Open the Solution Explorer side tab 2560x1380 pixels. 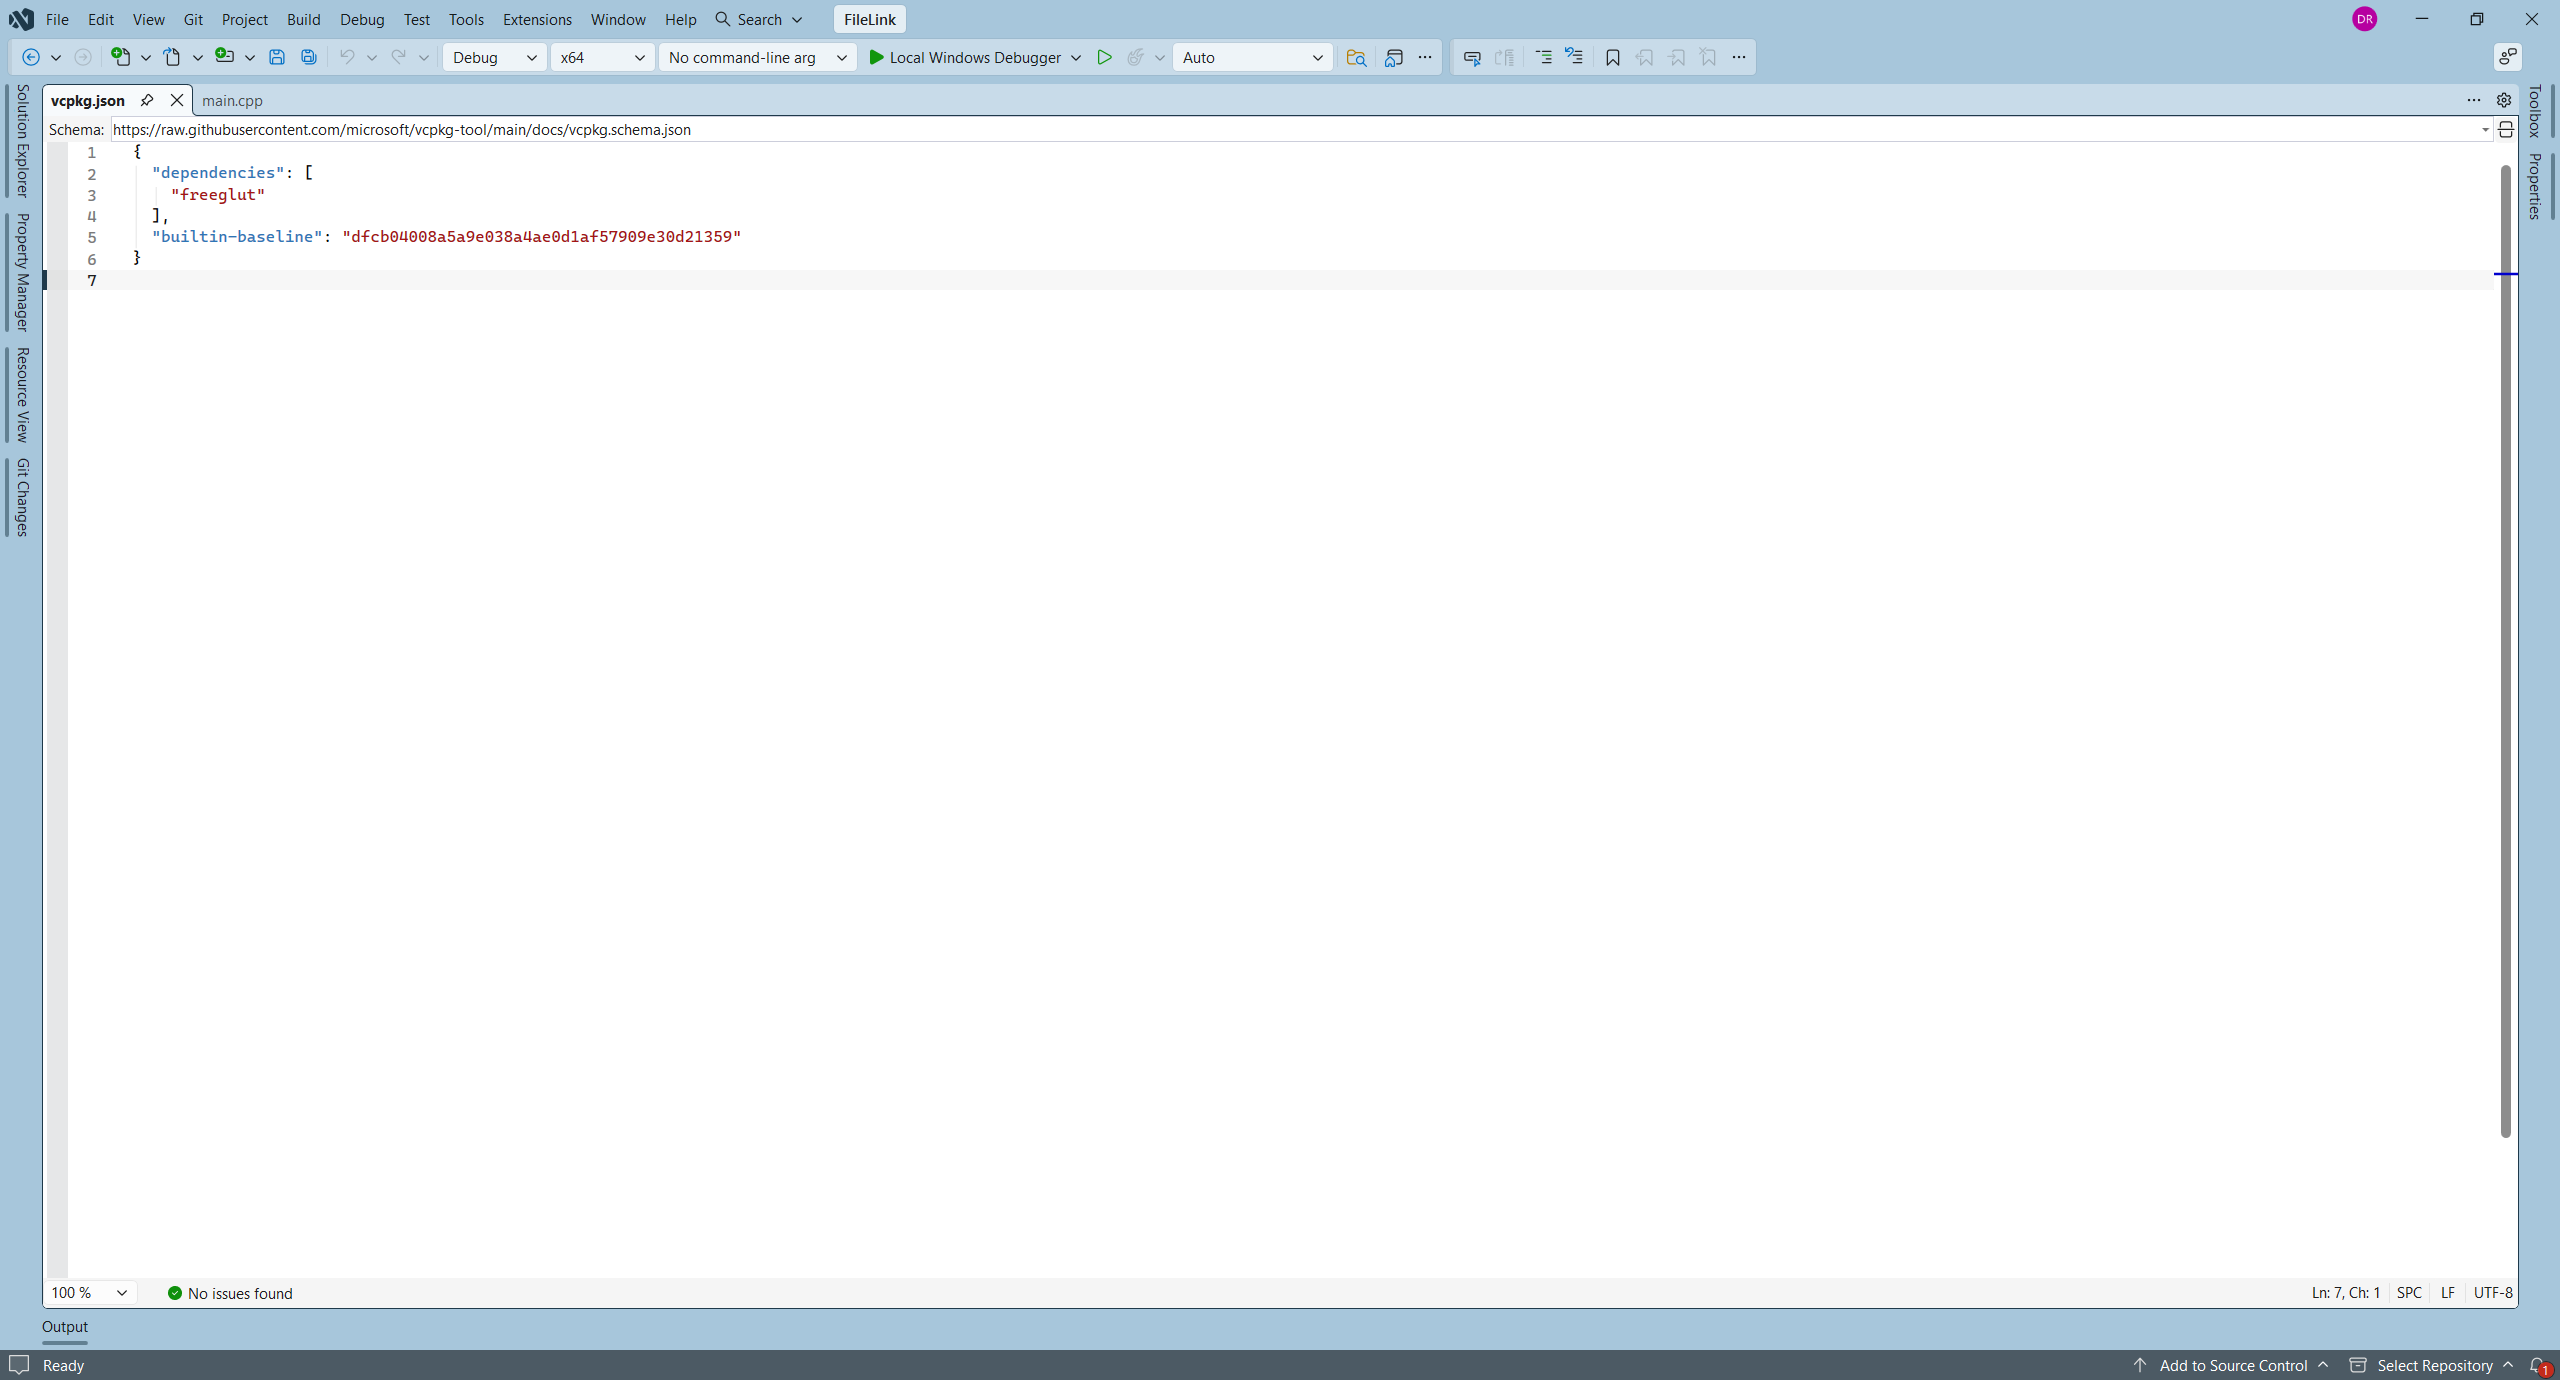point(22,141)
